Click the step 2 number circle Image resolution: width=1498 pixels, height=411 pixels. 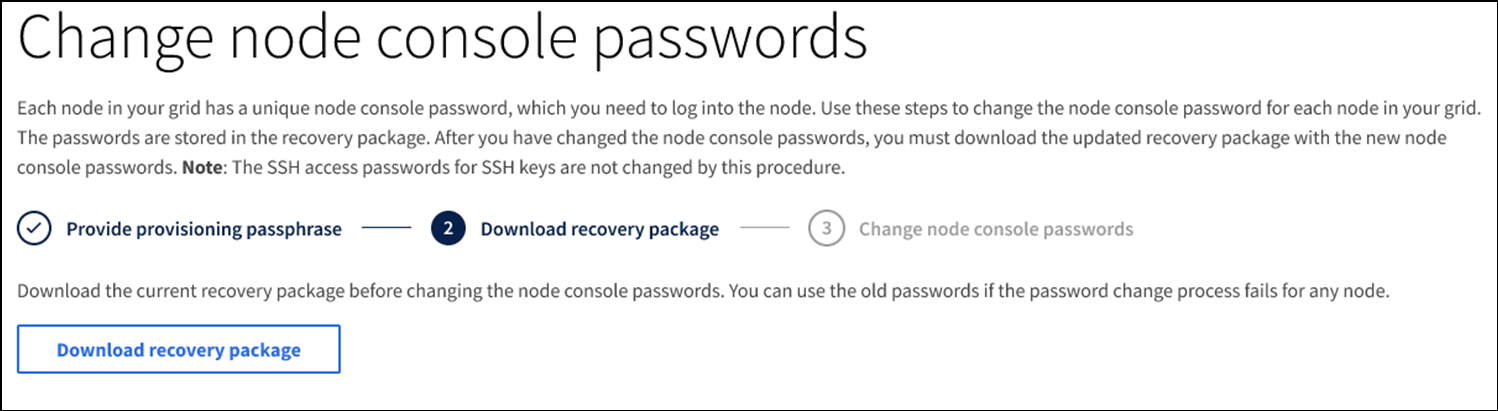point(449,229)
